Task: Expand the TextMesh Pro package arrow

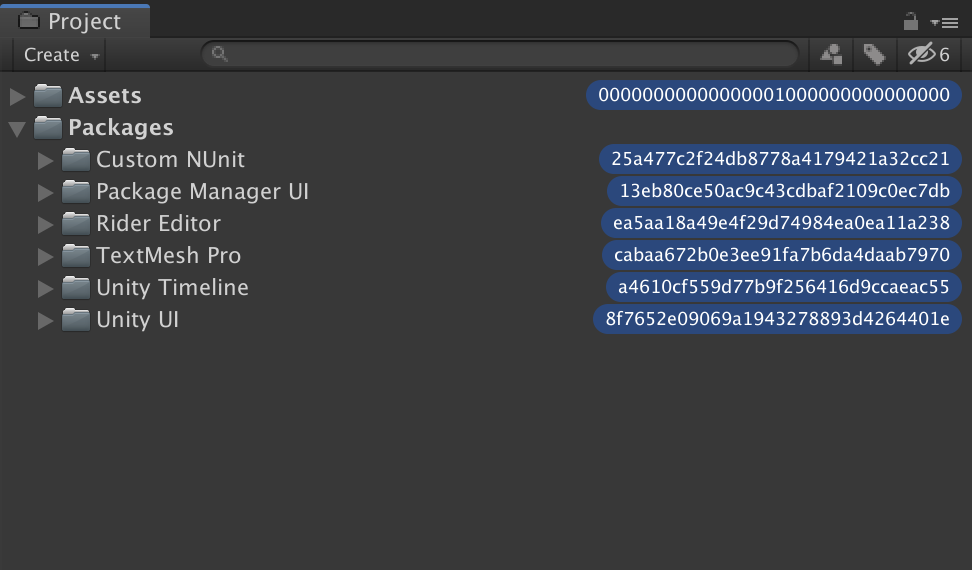Action: click(x=45, y=256)
